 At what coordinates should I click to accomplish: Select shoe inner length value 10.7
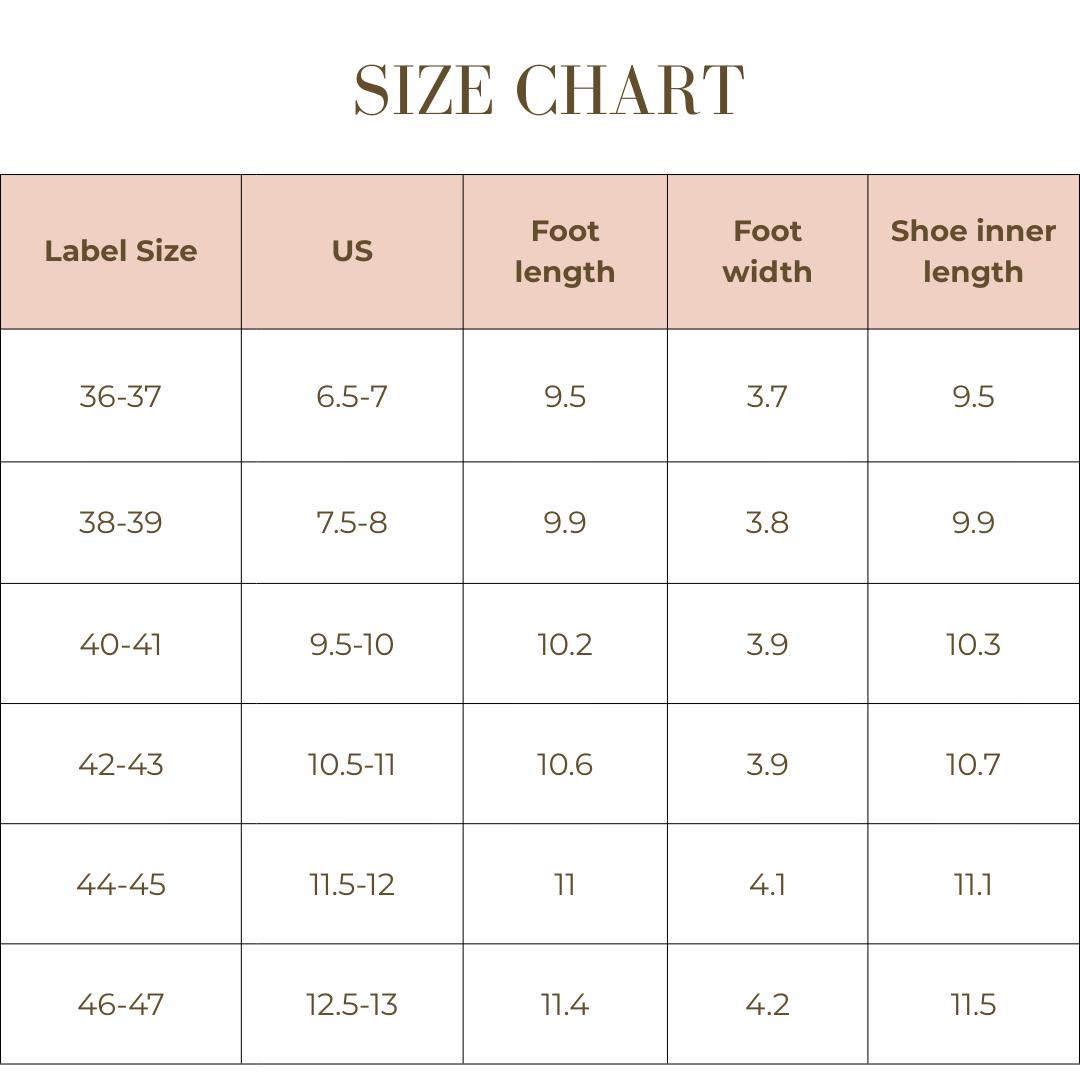coord(973,764)
